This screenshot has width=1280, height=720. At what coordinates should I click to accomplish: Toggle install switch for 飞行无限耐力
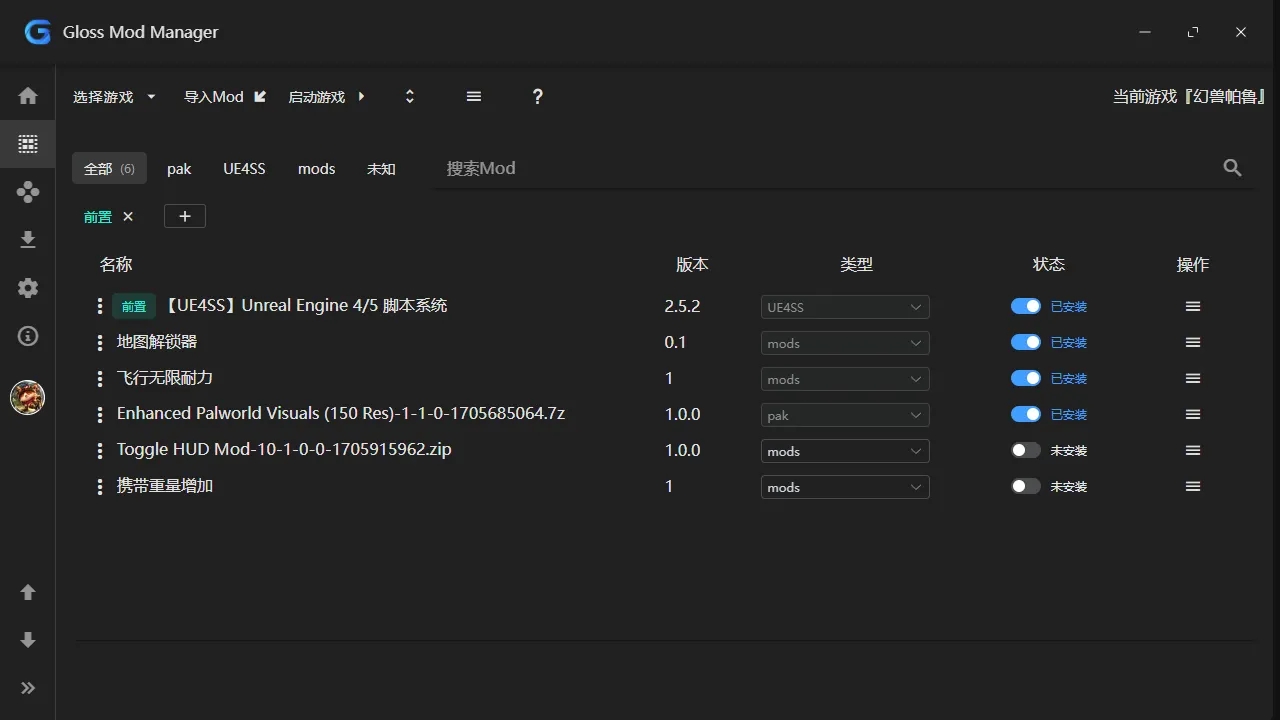(1026, 378)
